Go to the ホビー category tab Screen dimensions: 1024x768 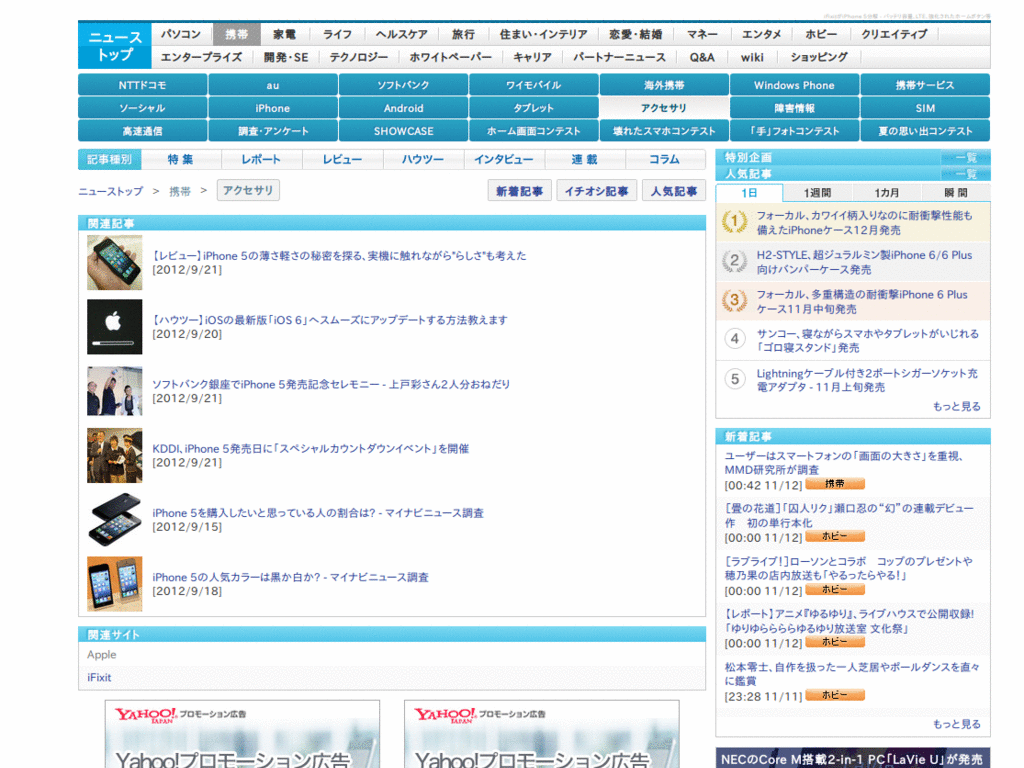821,34
